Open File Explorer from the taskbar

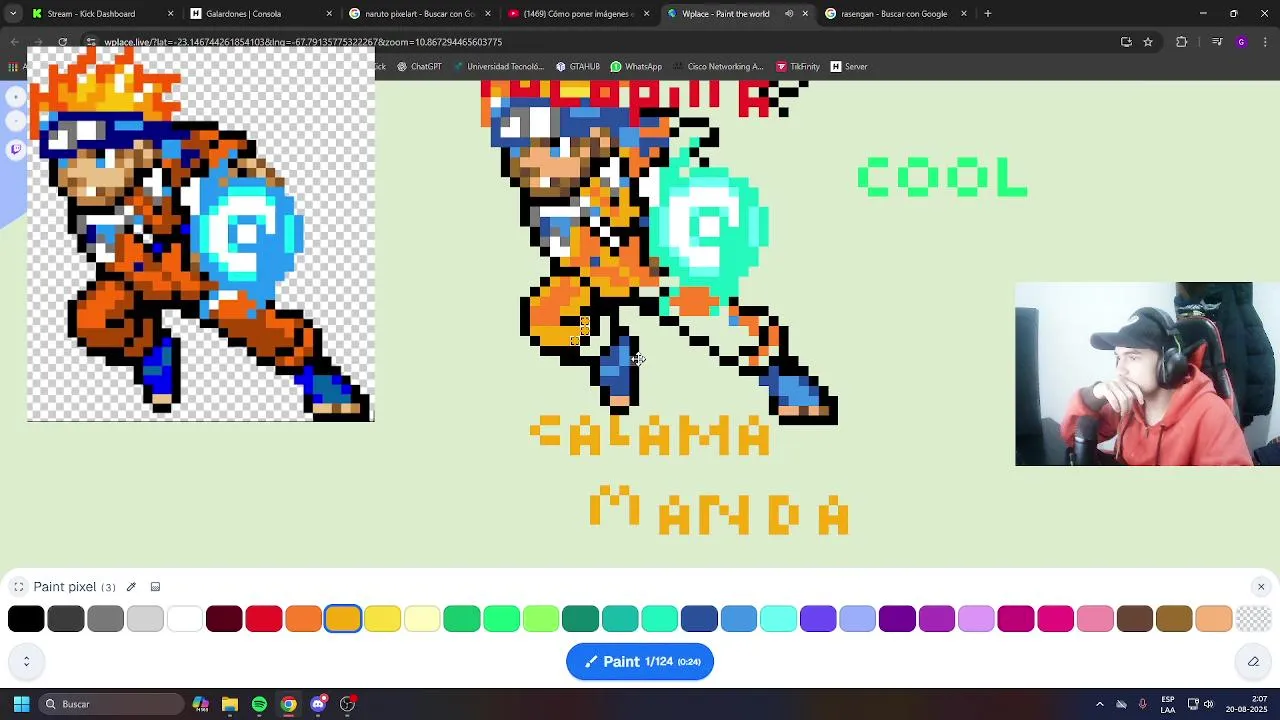(x=230, y=704)
